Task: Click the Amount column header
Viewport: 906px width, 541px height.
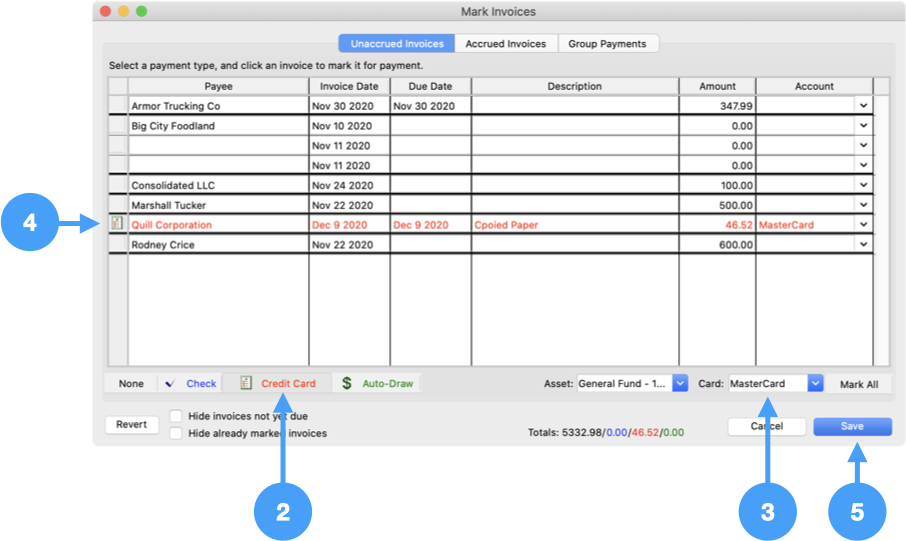Action: coord(716,87)
